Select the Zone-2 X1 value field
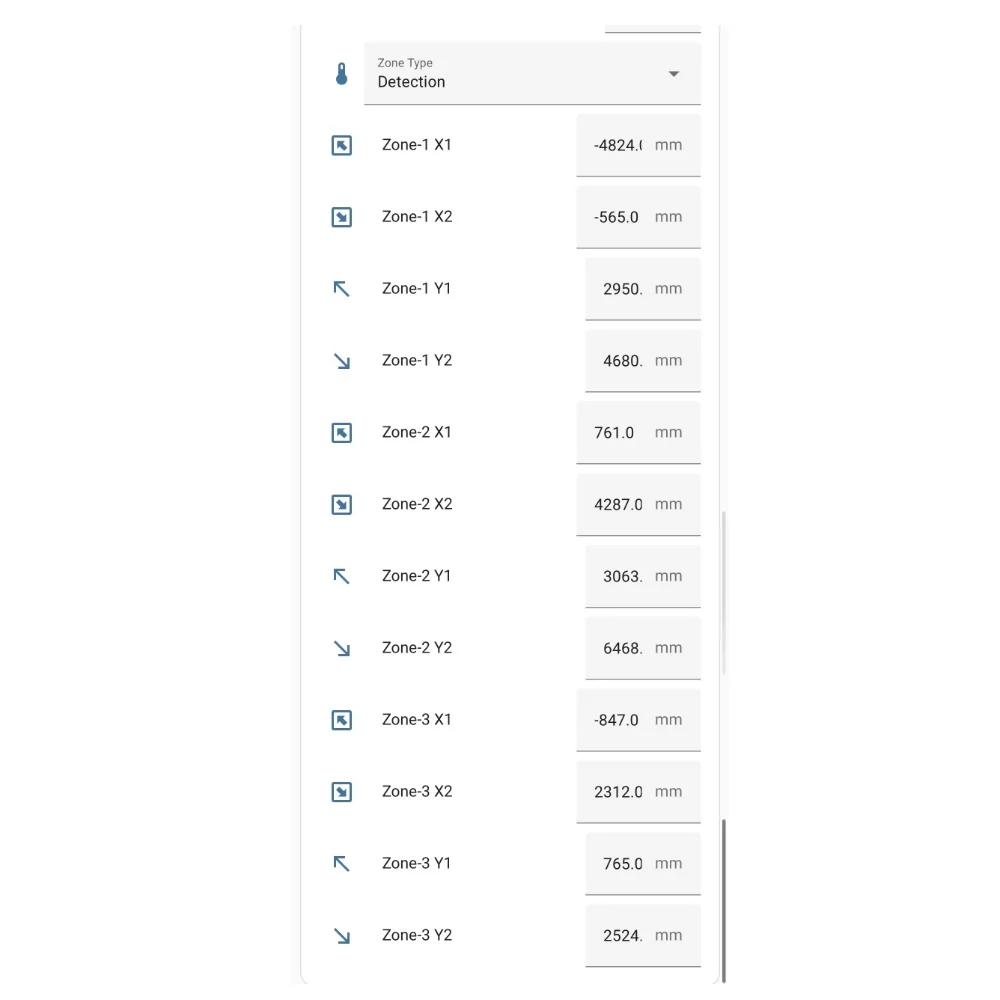Viewport: 1000px width, 1000px height. [x=616, y=433]
